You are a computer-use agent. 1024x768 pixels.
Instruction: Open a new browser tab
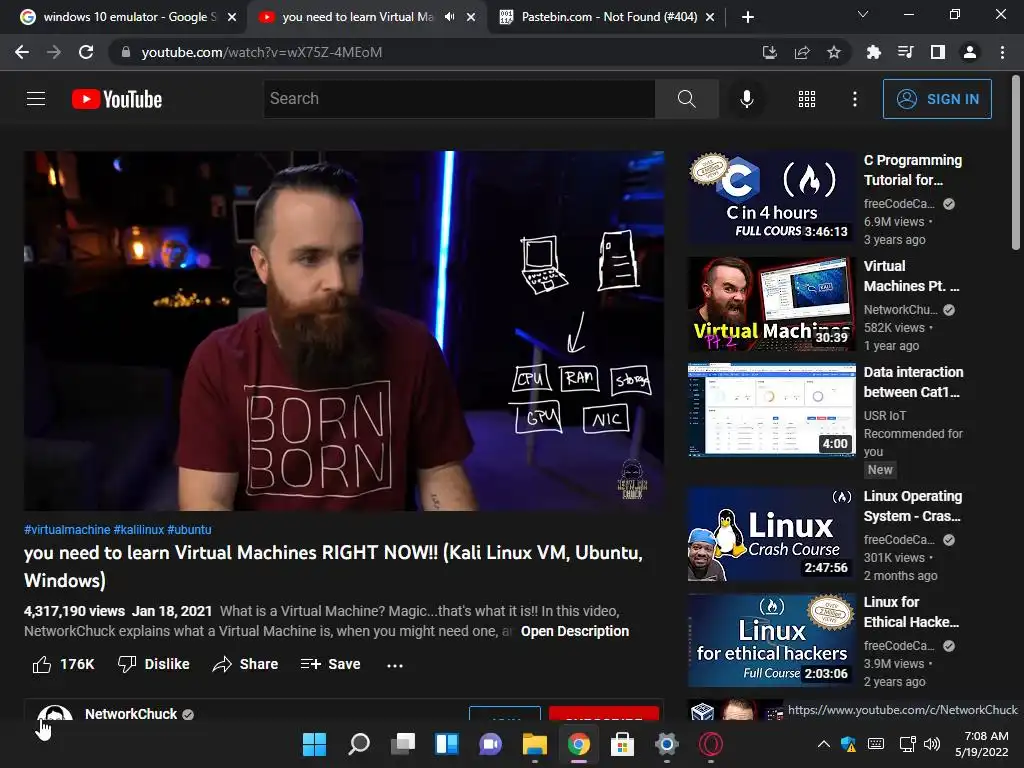coord(748,17)
